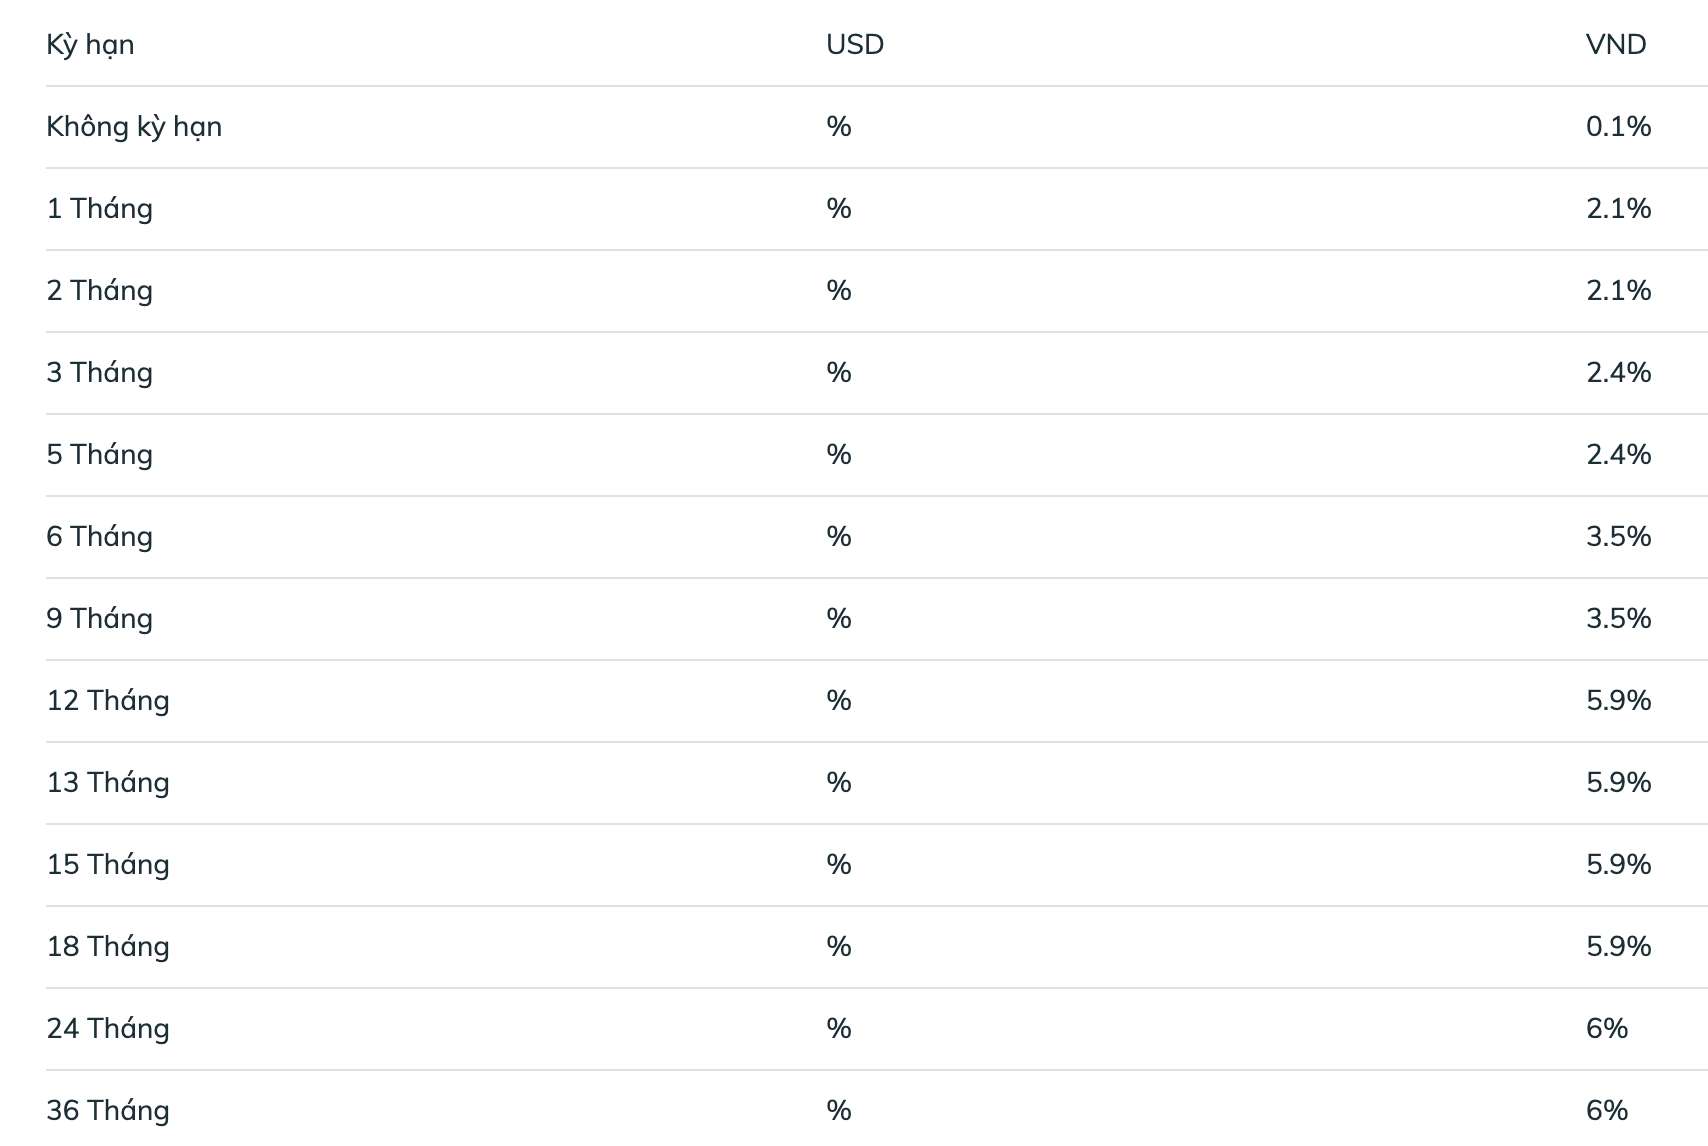The image size is (1708, 1146).
Task: Click the VND column header
Action: coord(1616,45)
